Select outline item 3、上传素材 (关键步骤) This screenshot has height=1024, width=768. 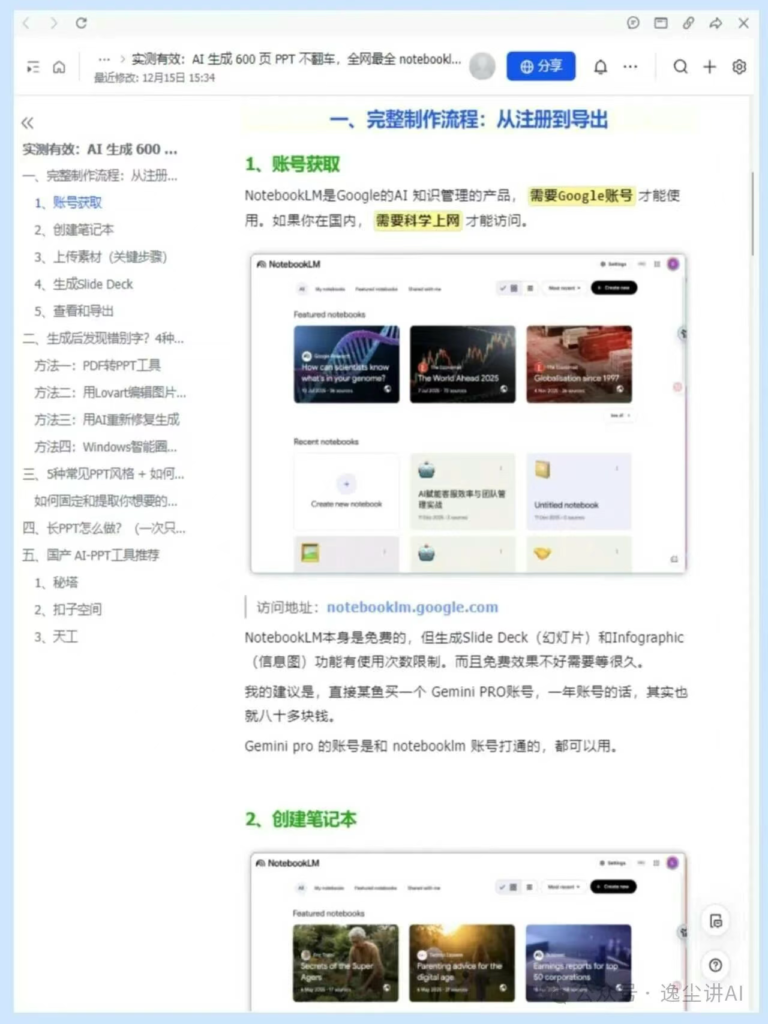click(101, 257)
